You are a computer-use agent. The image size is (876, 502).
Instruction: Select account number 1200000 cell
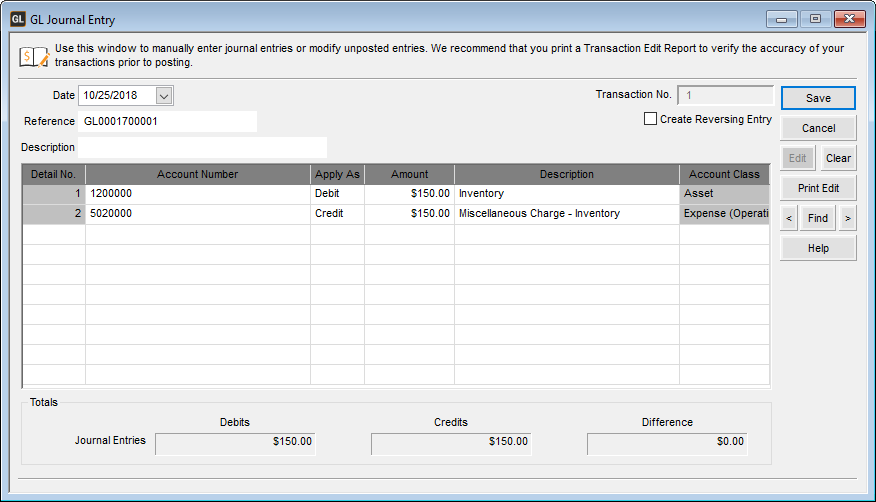pos(197,193)
